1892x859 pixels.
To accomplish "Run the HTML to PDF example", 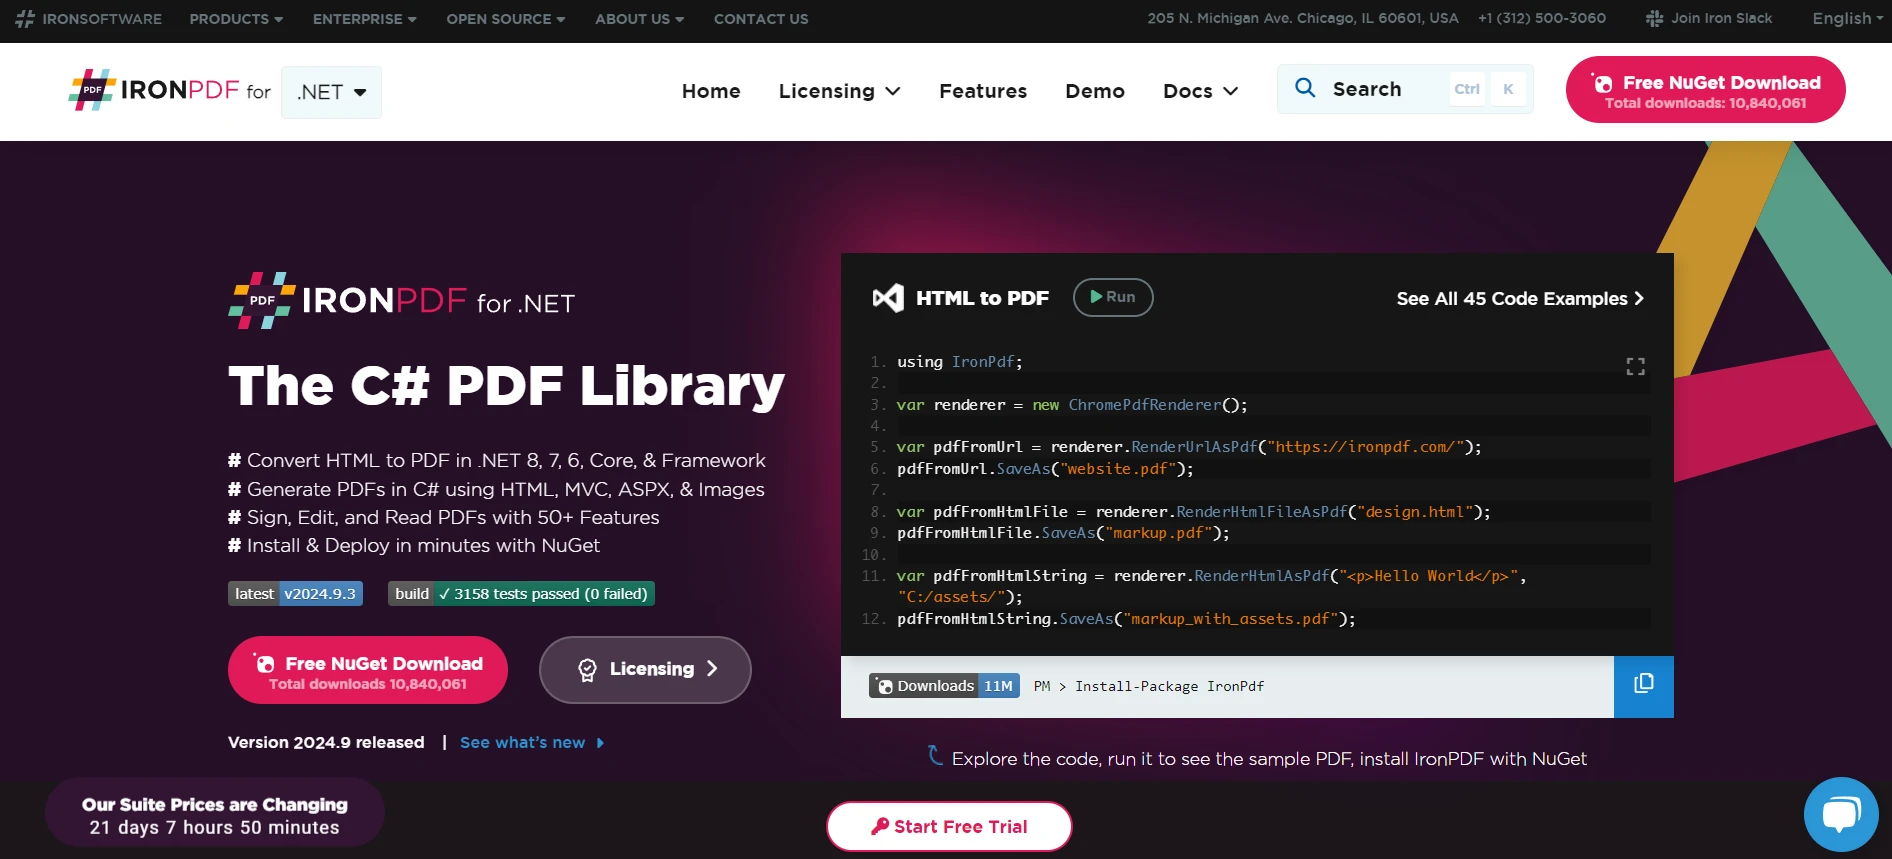I will 1112,297.
